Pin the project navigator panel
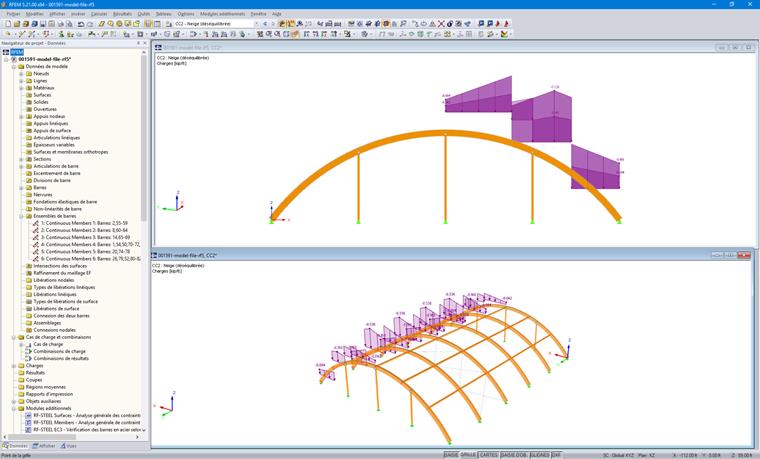The image size is (760, 459). pyautogui.click(x=138, y=43)
